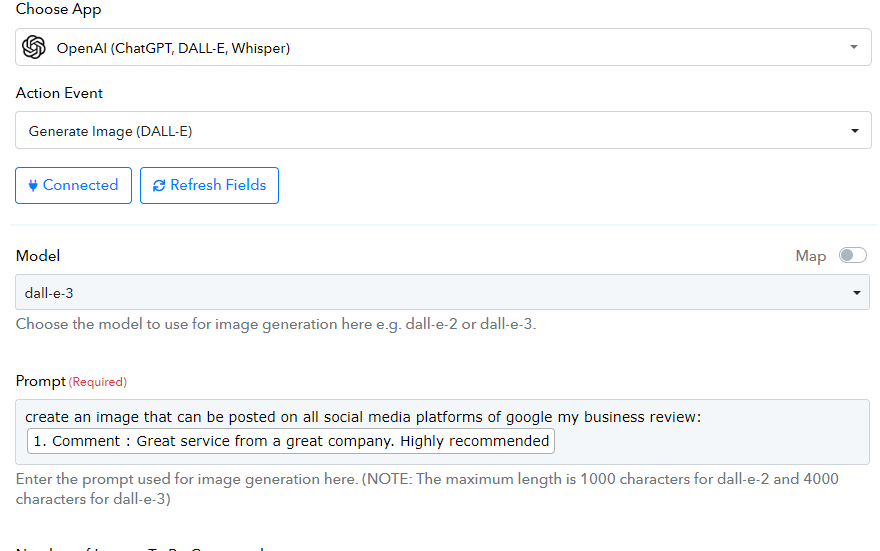
Task: Click the 'Action Event' label
Action: (x=59, y=93)
